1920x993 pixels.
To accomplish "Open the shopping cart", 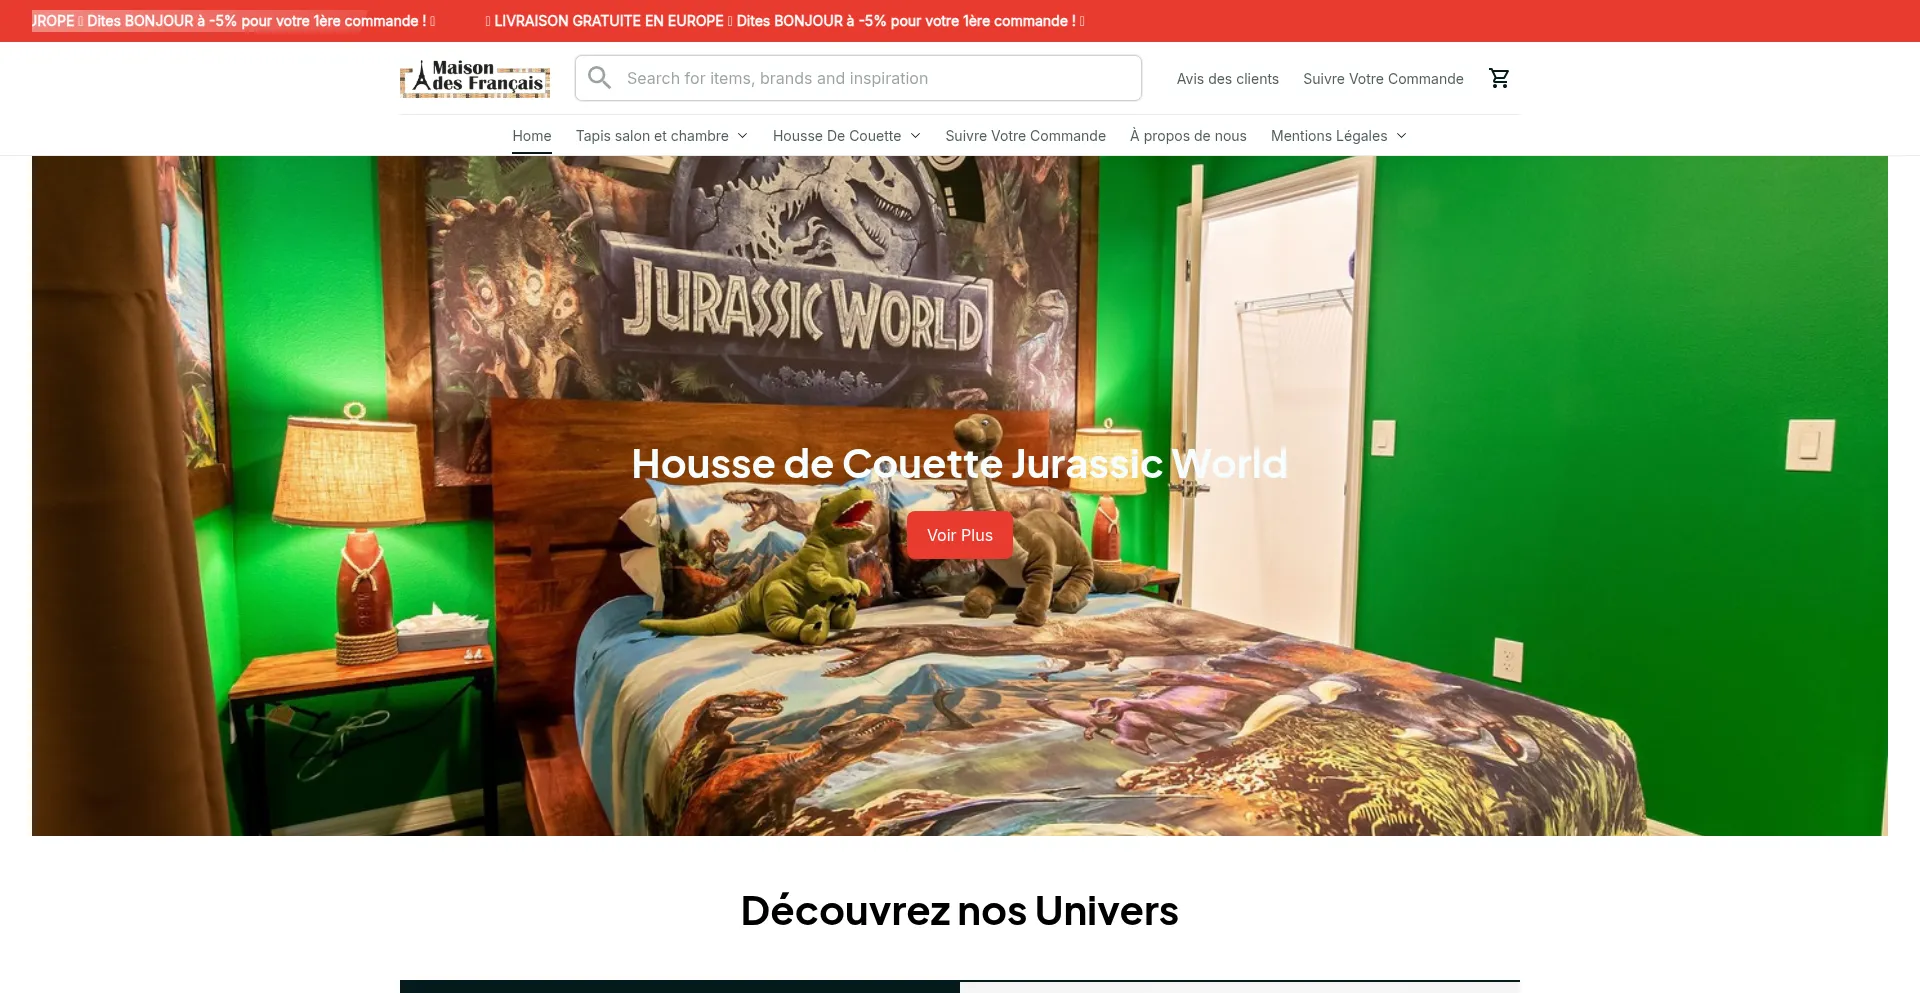I will (1498, 77).
